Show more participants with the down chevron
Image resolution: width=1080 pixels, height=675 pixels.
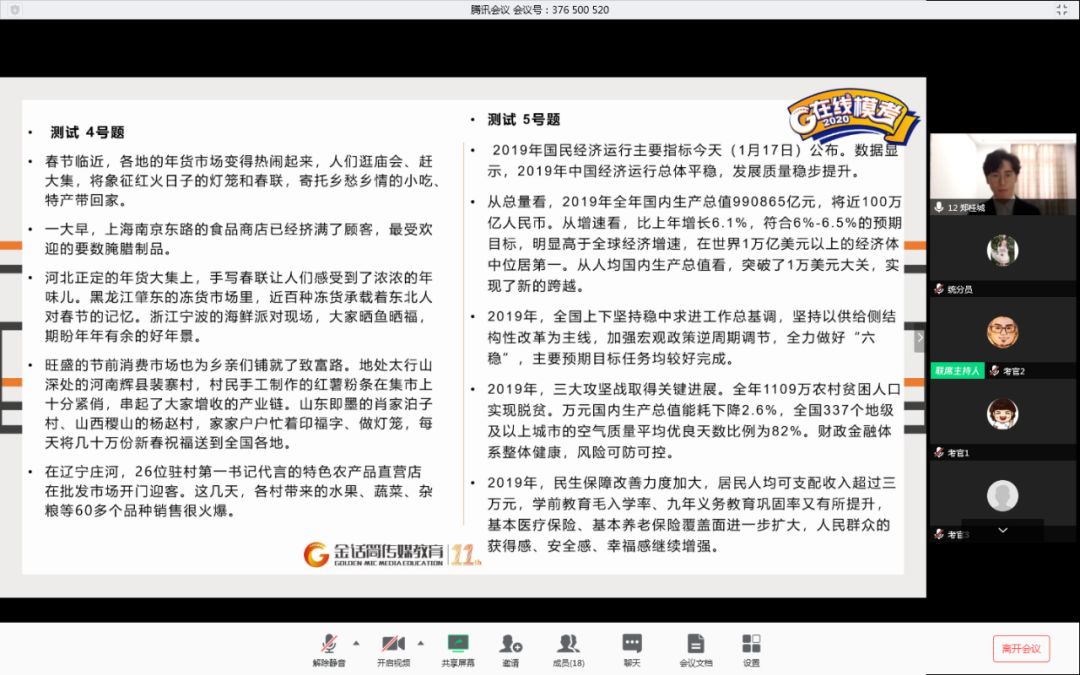point(1003,530)
